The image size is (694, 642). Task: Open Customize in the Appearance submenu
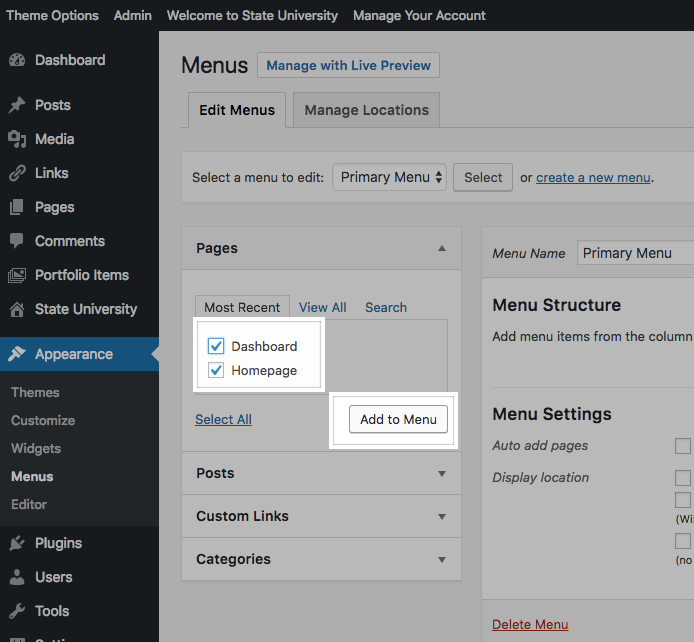click(x=43, y=420)
